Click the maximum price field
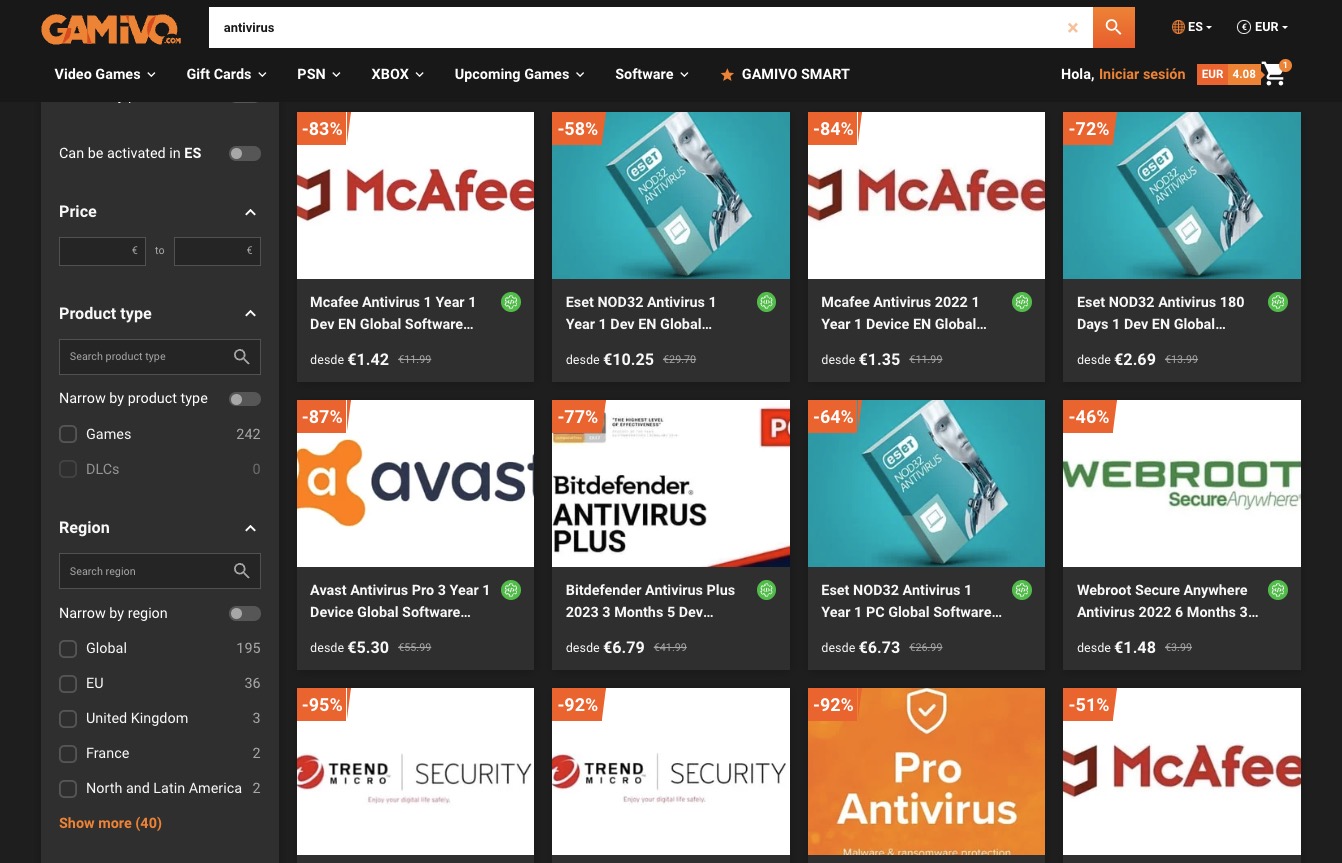The width and height of the screenshot is (1342, 863). pos(217,251)
